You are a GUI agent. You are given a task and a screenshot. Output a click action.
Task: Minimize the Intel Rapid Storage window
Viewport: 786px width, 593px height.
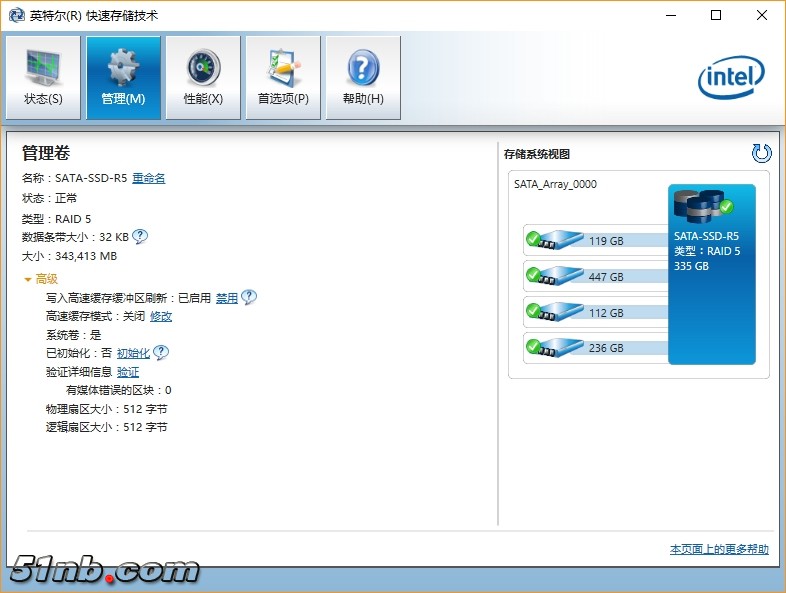point(671,16)
